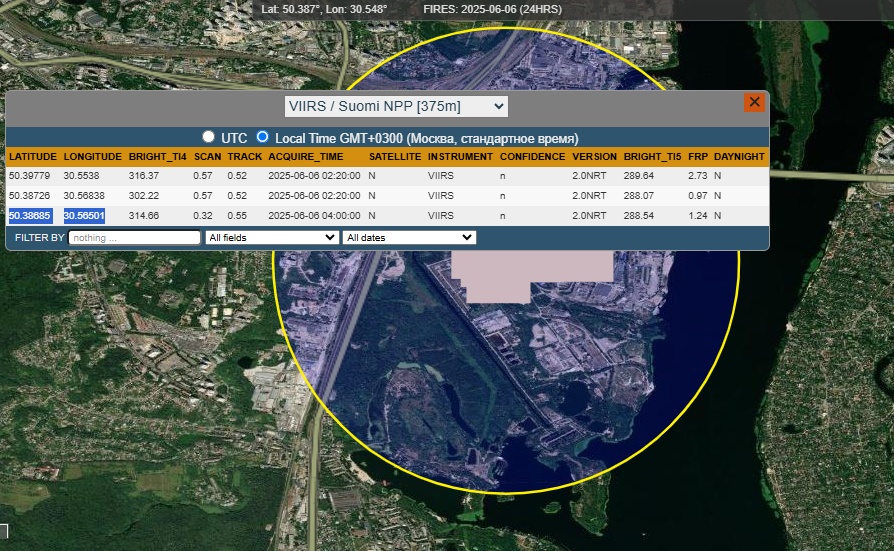The height and width of the screenshot is (551, 894).
Task: Select the UTC time radio button
Action: 208,137
